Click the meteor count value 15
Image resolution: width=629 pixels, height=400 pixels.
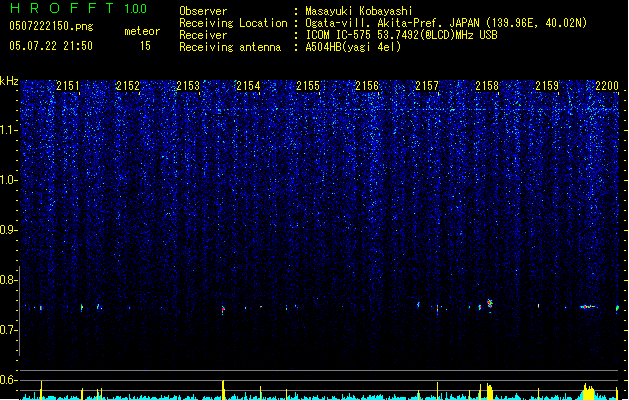click(145, 46)
